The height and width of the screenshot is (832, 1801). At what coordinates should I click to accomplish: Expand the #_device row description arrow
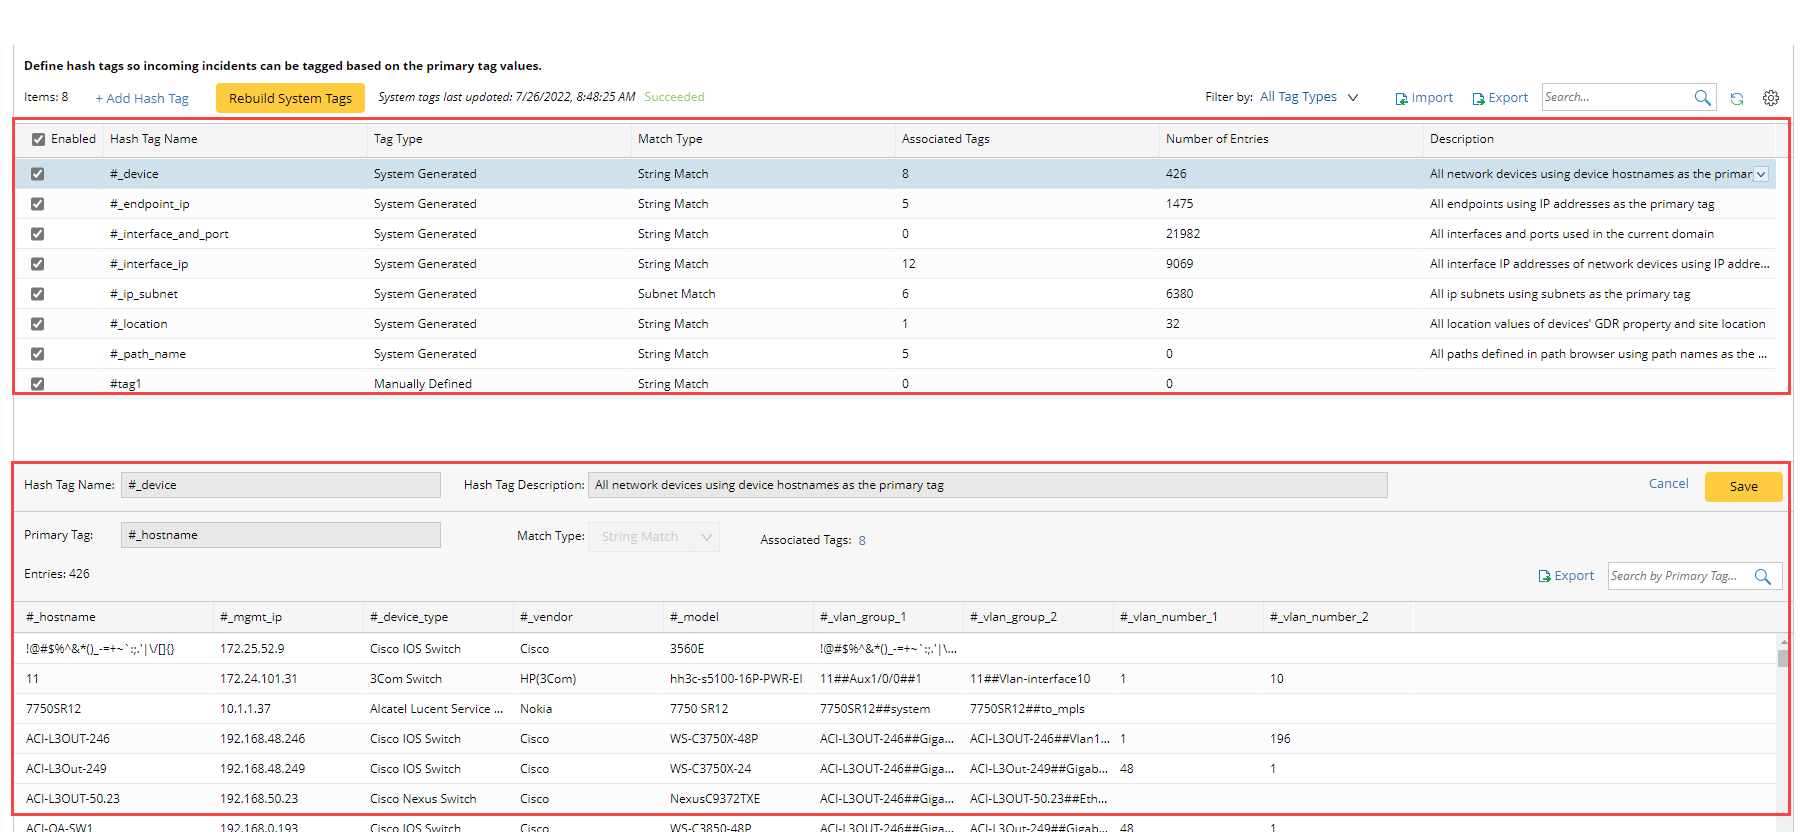click(x=1761, y=174)
